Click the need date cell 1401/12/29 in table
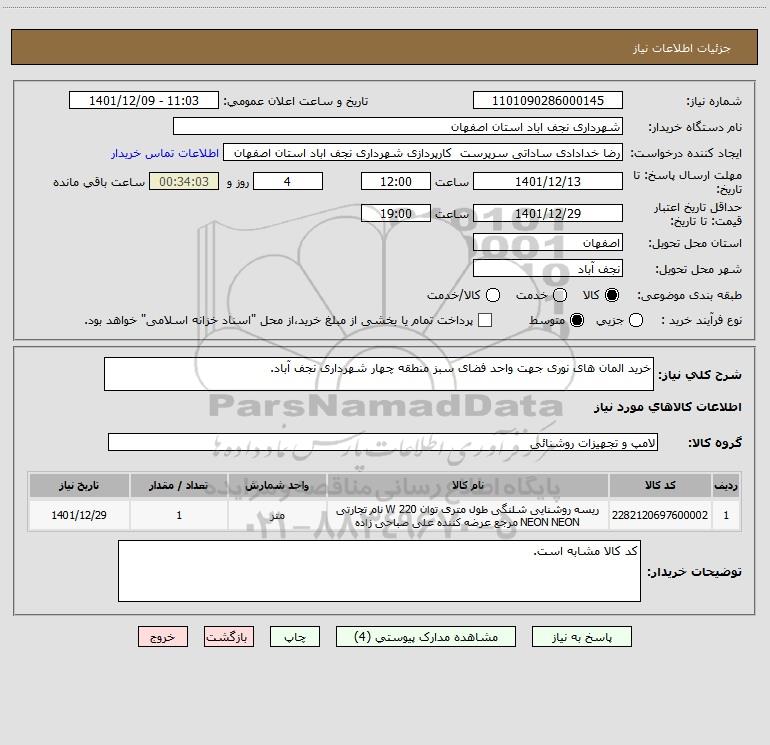Viewport: 770px width, 745px height. (79, 515)
